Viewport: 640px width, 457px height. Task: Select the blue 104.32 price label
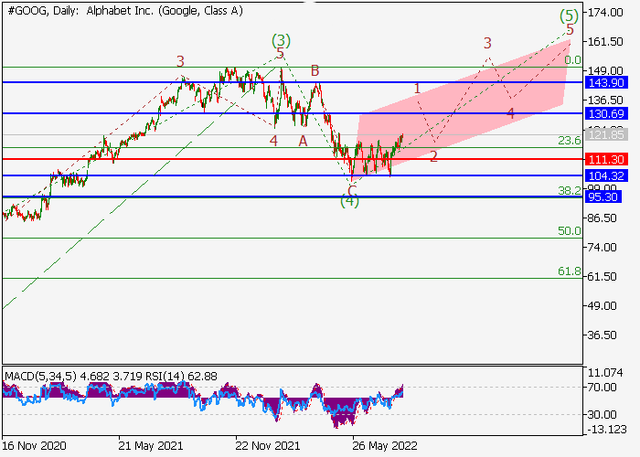[x=607, y=176]
